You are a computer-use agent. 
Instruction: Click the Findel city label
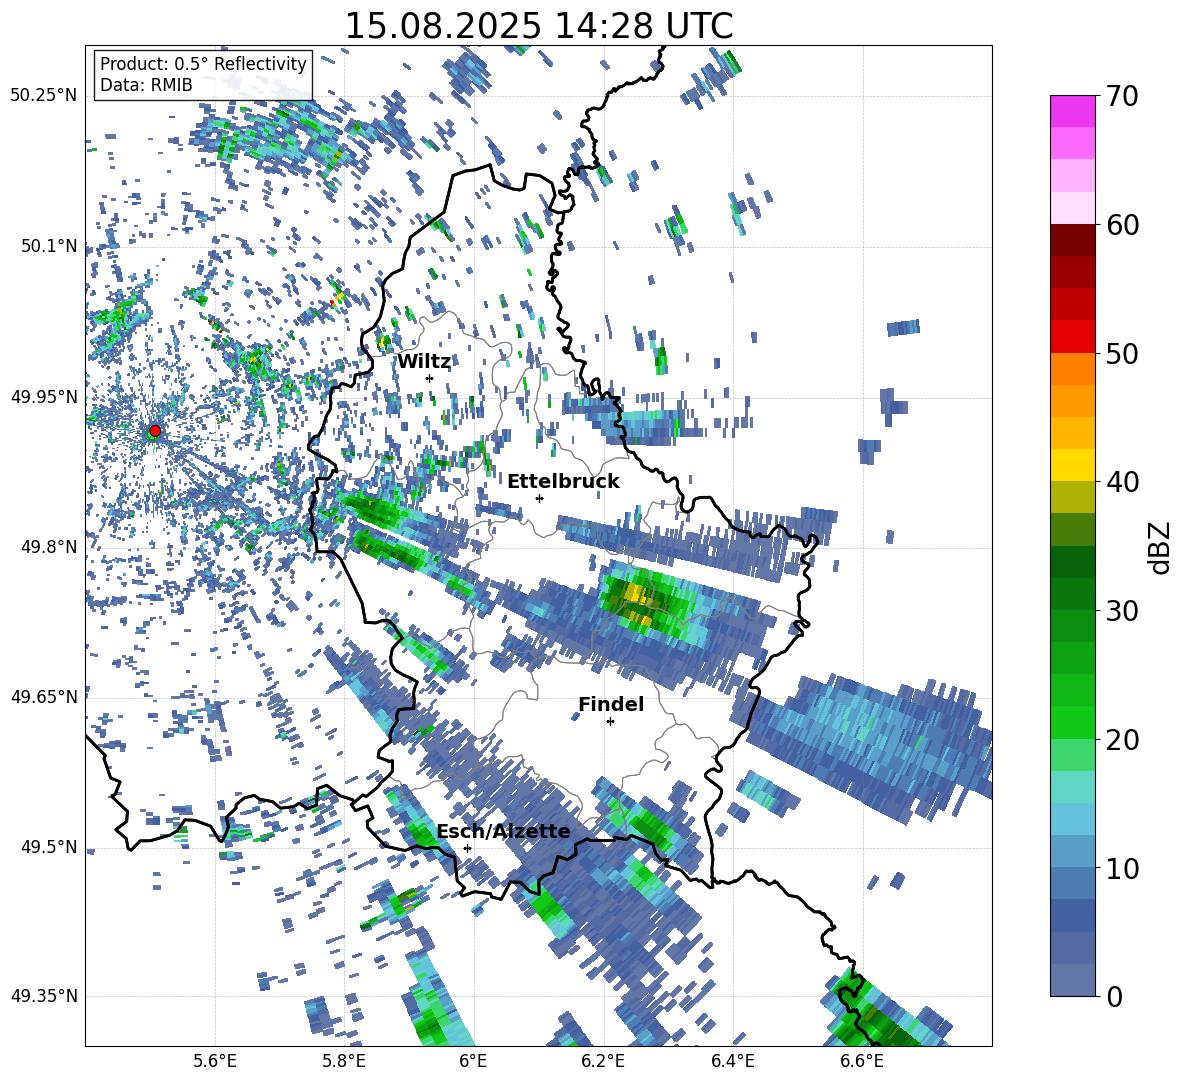click(x=611, y=704)
